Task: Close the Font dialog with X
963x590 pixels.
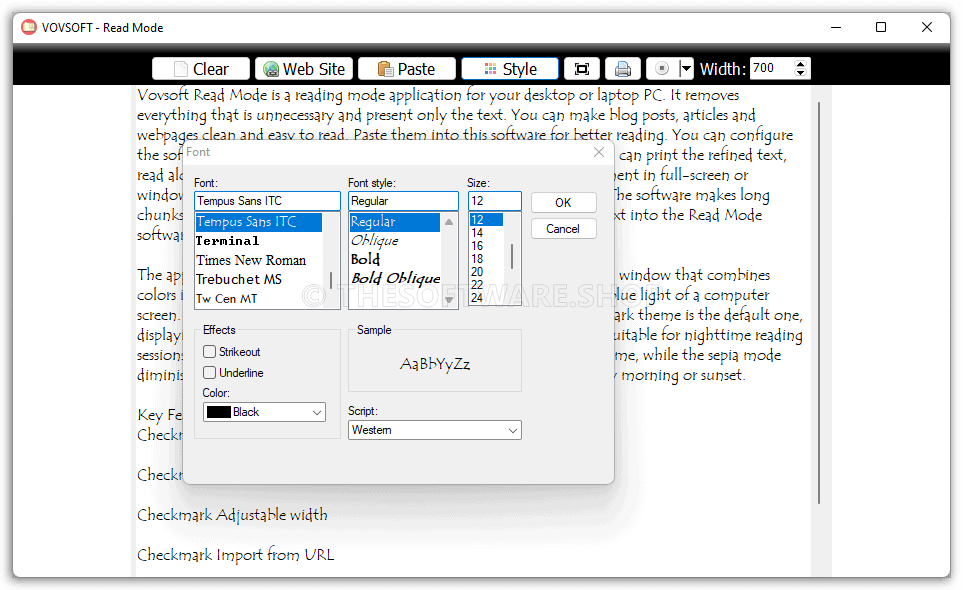Action: [x=599, y=152]
